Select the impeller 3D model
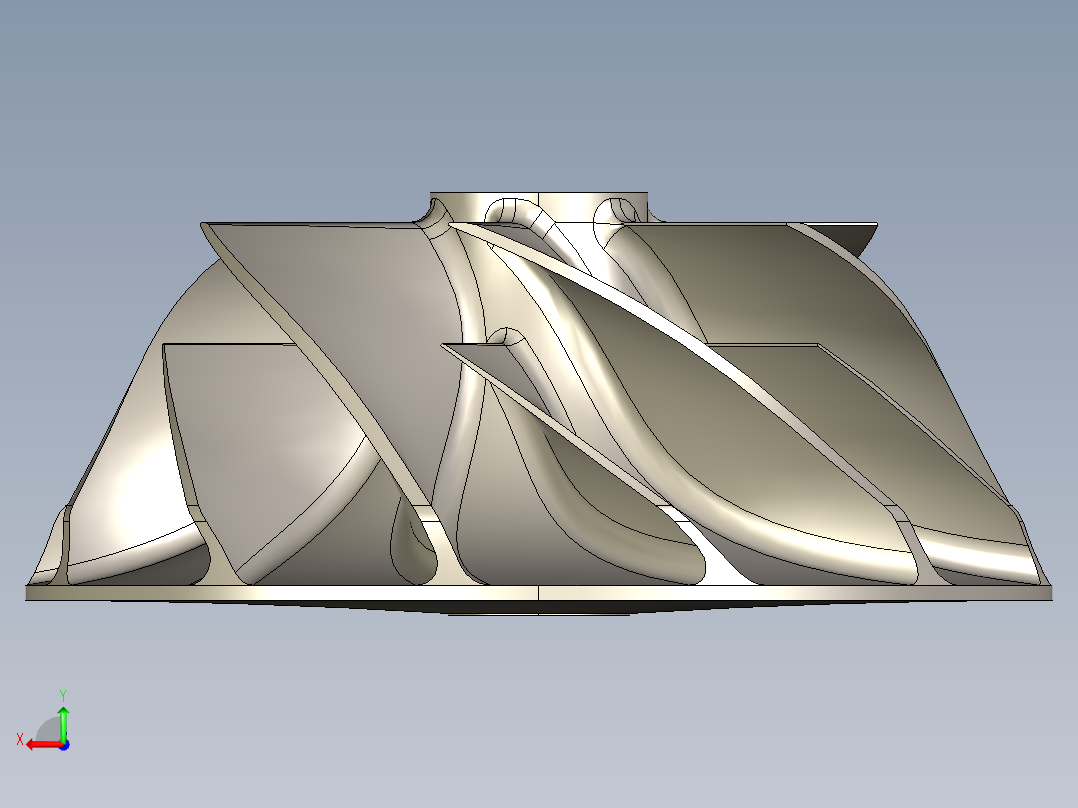Screen dimensions: 1078x808 (538, 404)
